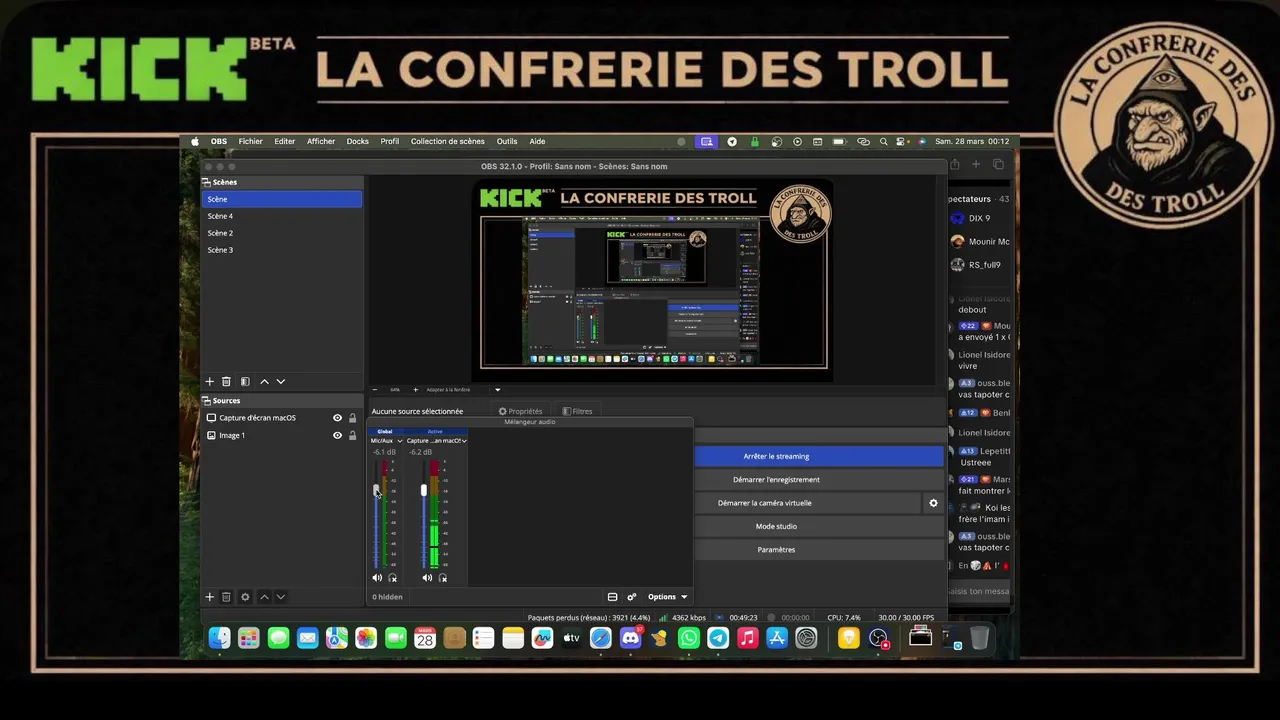This screenshot has height=720, width=1280.
Task: Move the scene up in the Scènes list
Action: tap(264, 382)
